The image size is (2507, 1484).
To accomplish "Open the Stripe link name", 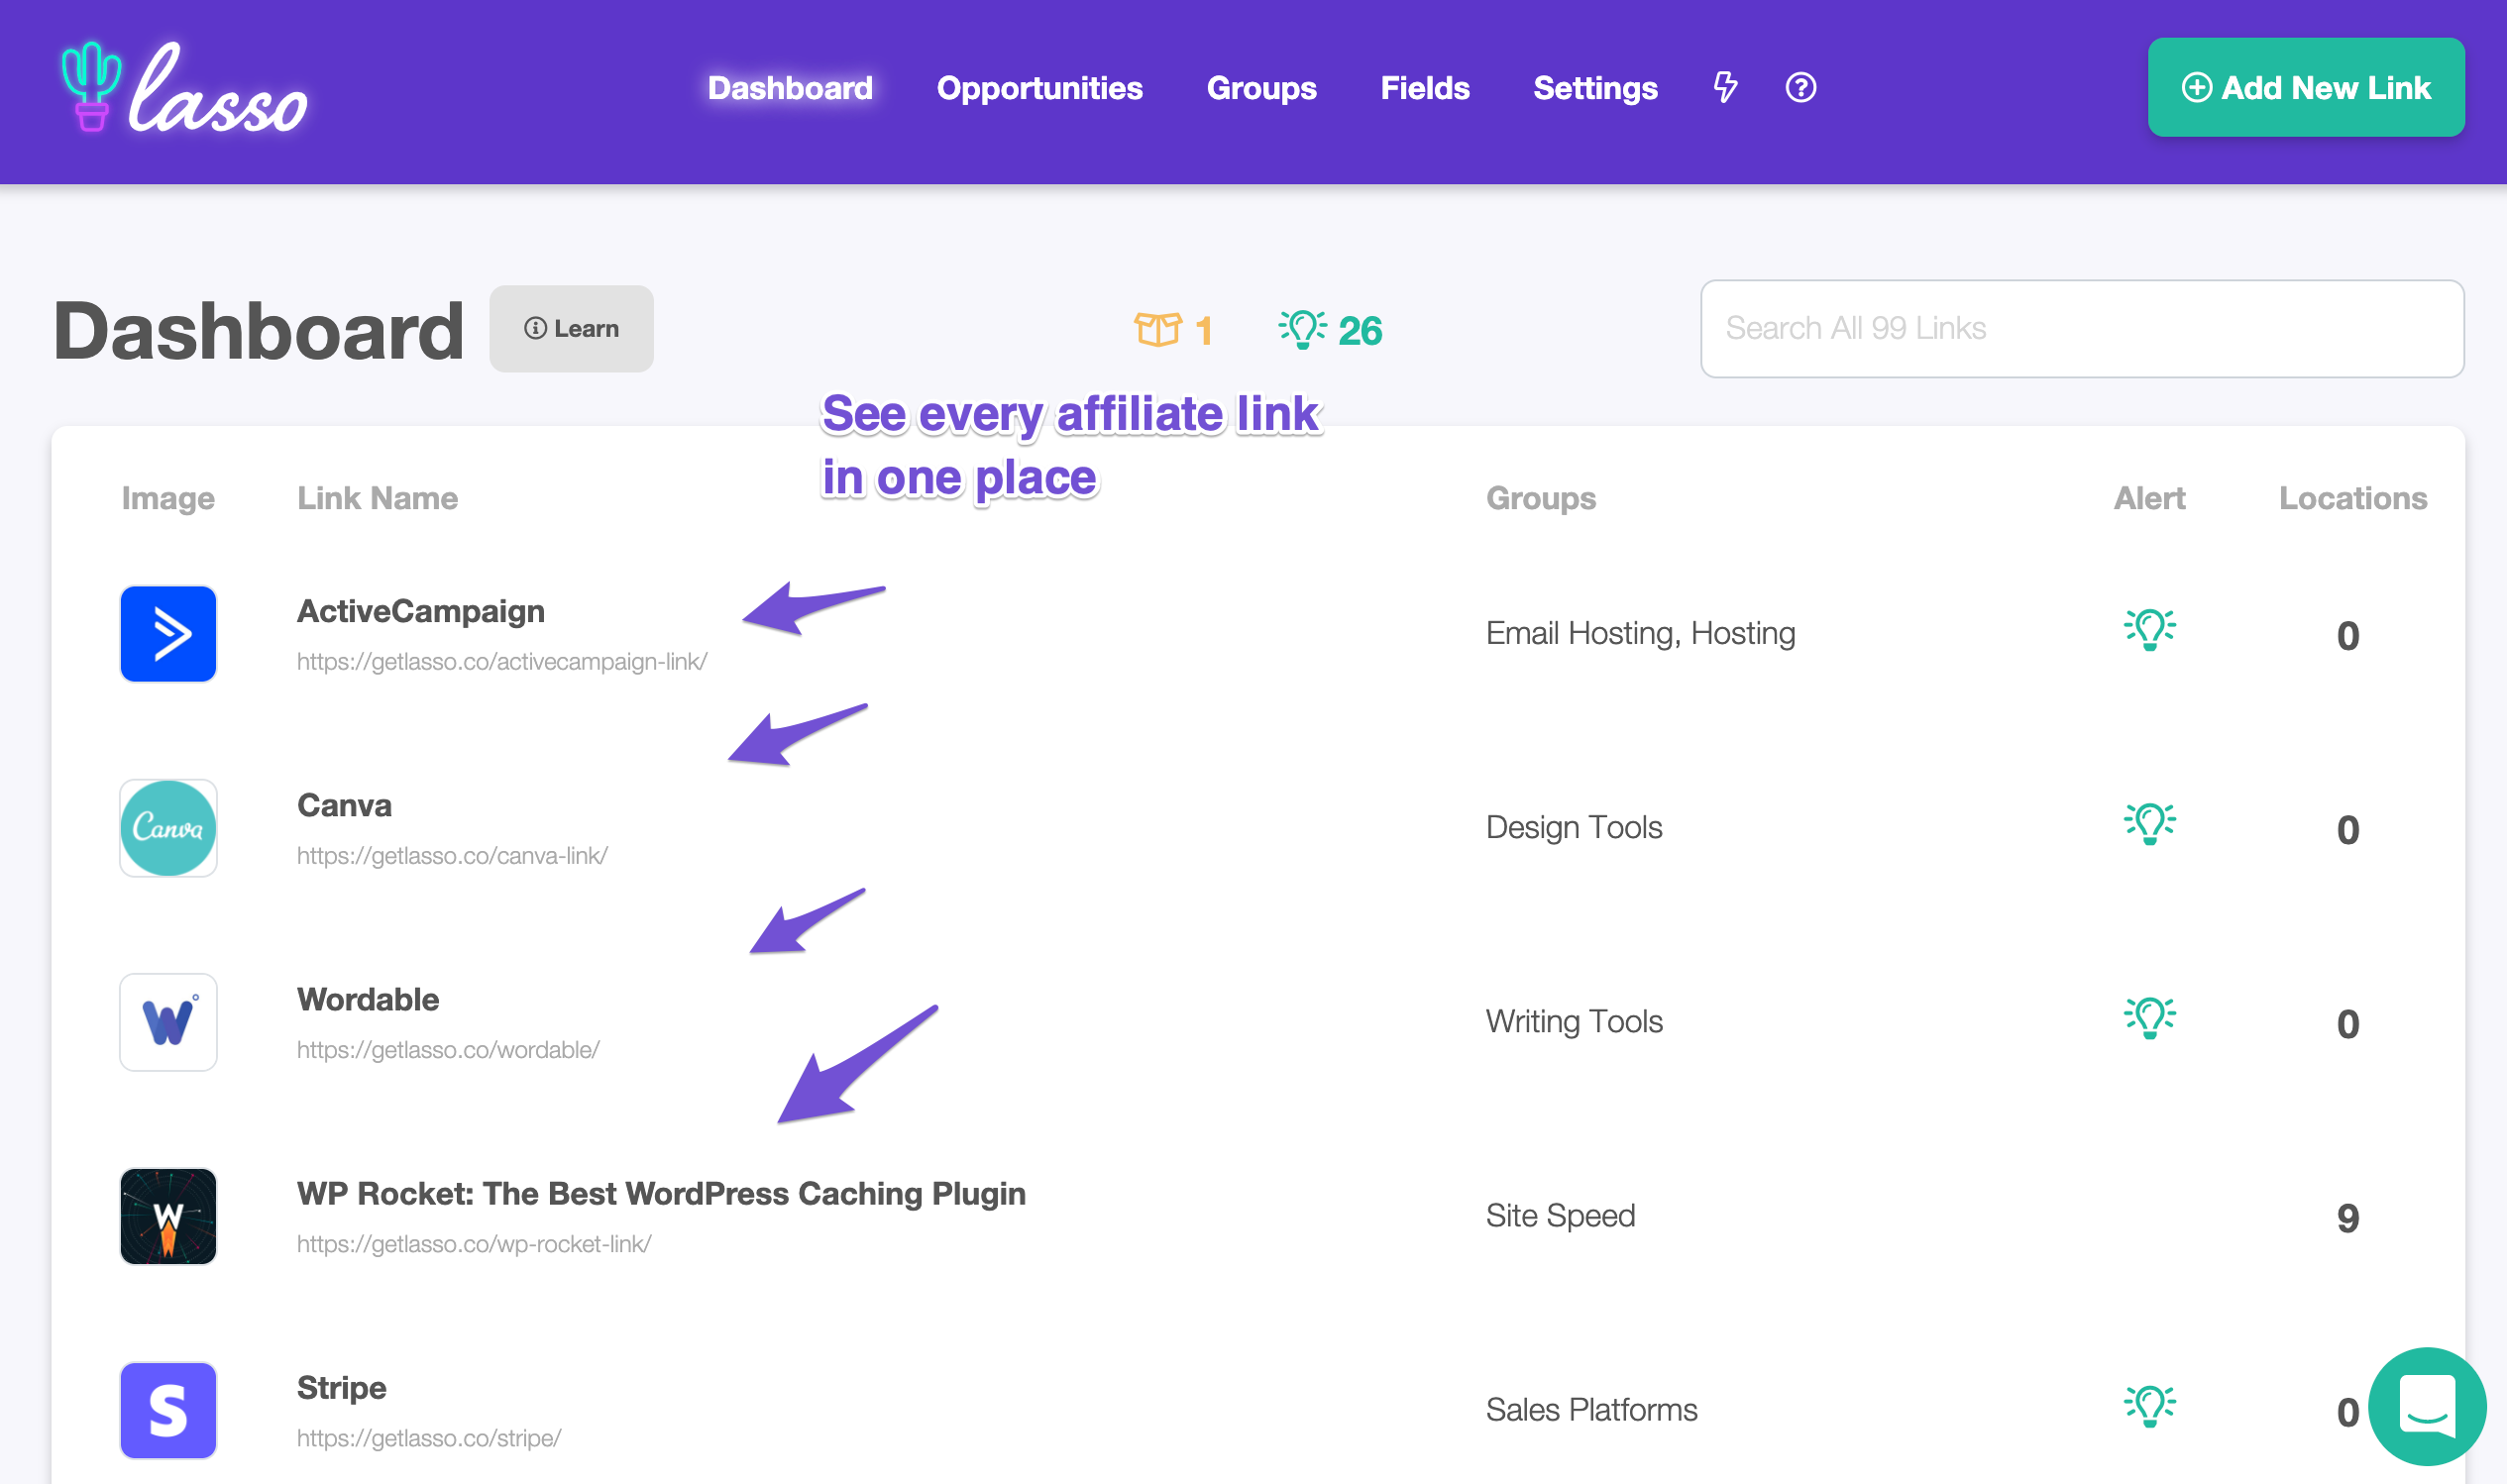I will point(341,1387).
